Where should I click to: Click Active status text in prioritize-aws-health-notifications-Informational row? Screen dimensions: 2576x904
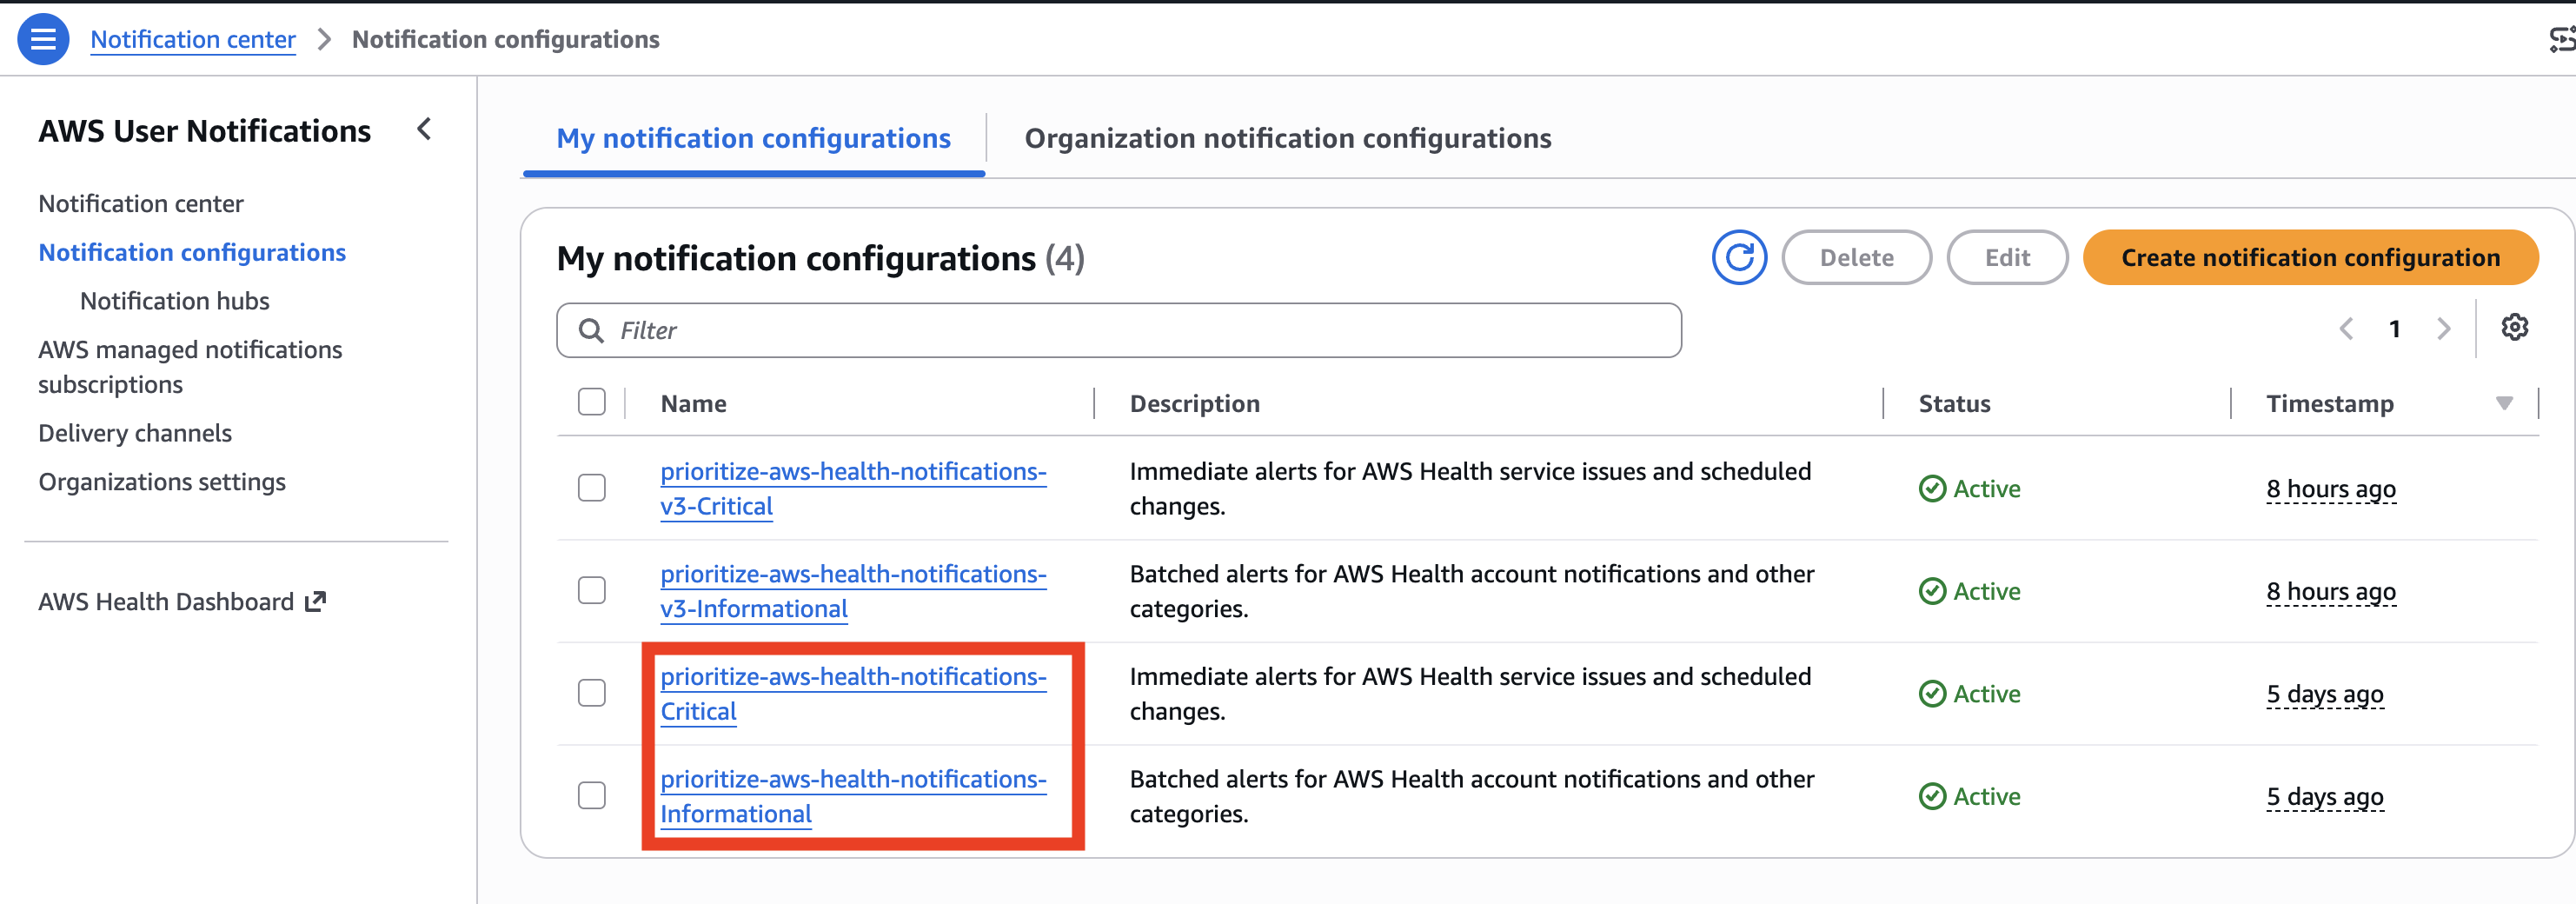pos(1986,797)
